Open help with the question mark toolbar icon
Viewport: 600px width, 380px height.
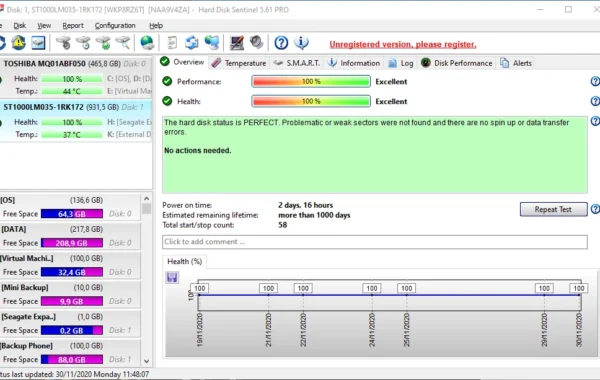(x=281, y=42)
